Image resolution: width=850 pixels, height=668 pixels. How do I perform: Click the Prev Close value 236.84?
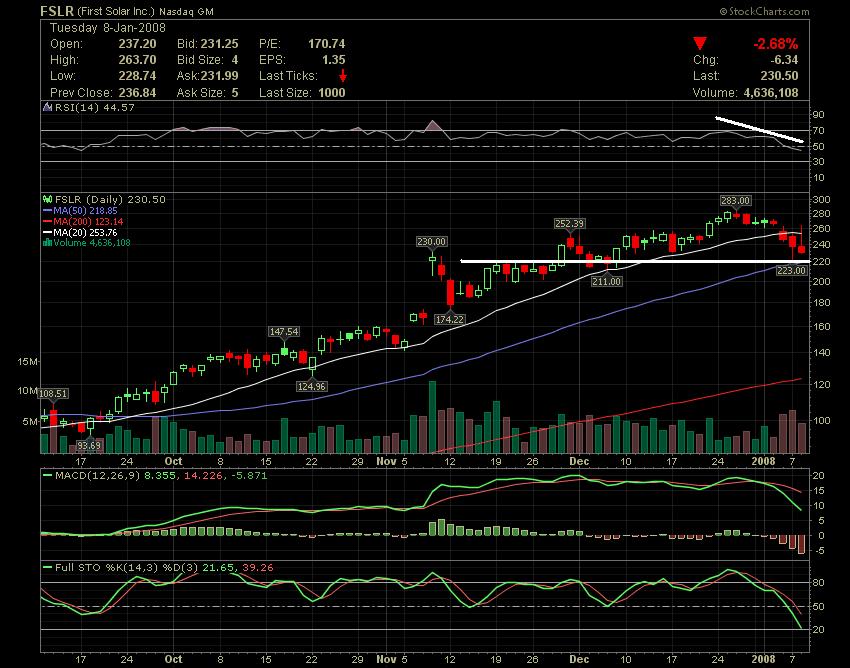pos(137,93)
